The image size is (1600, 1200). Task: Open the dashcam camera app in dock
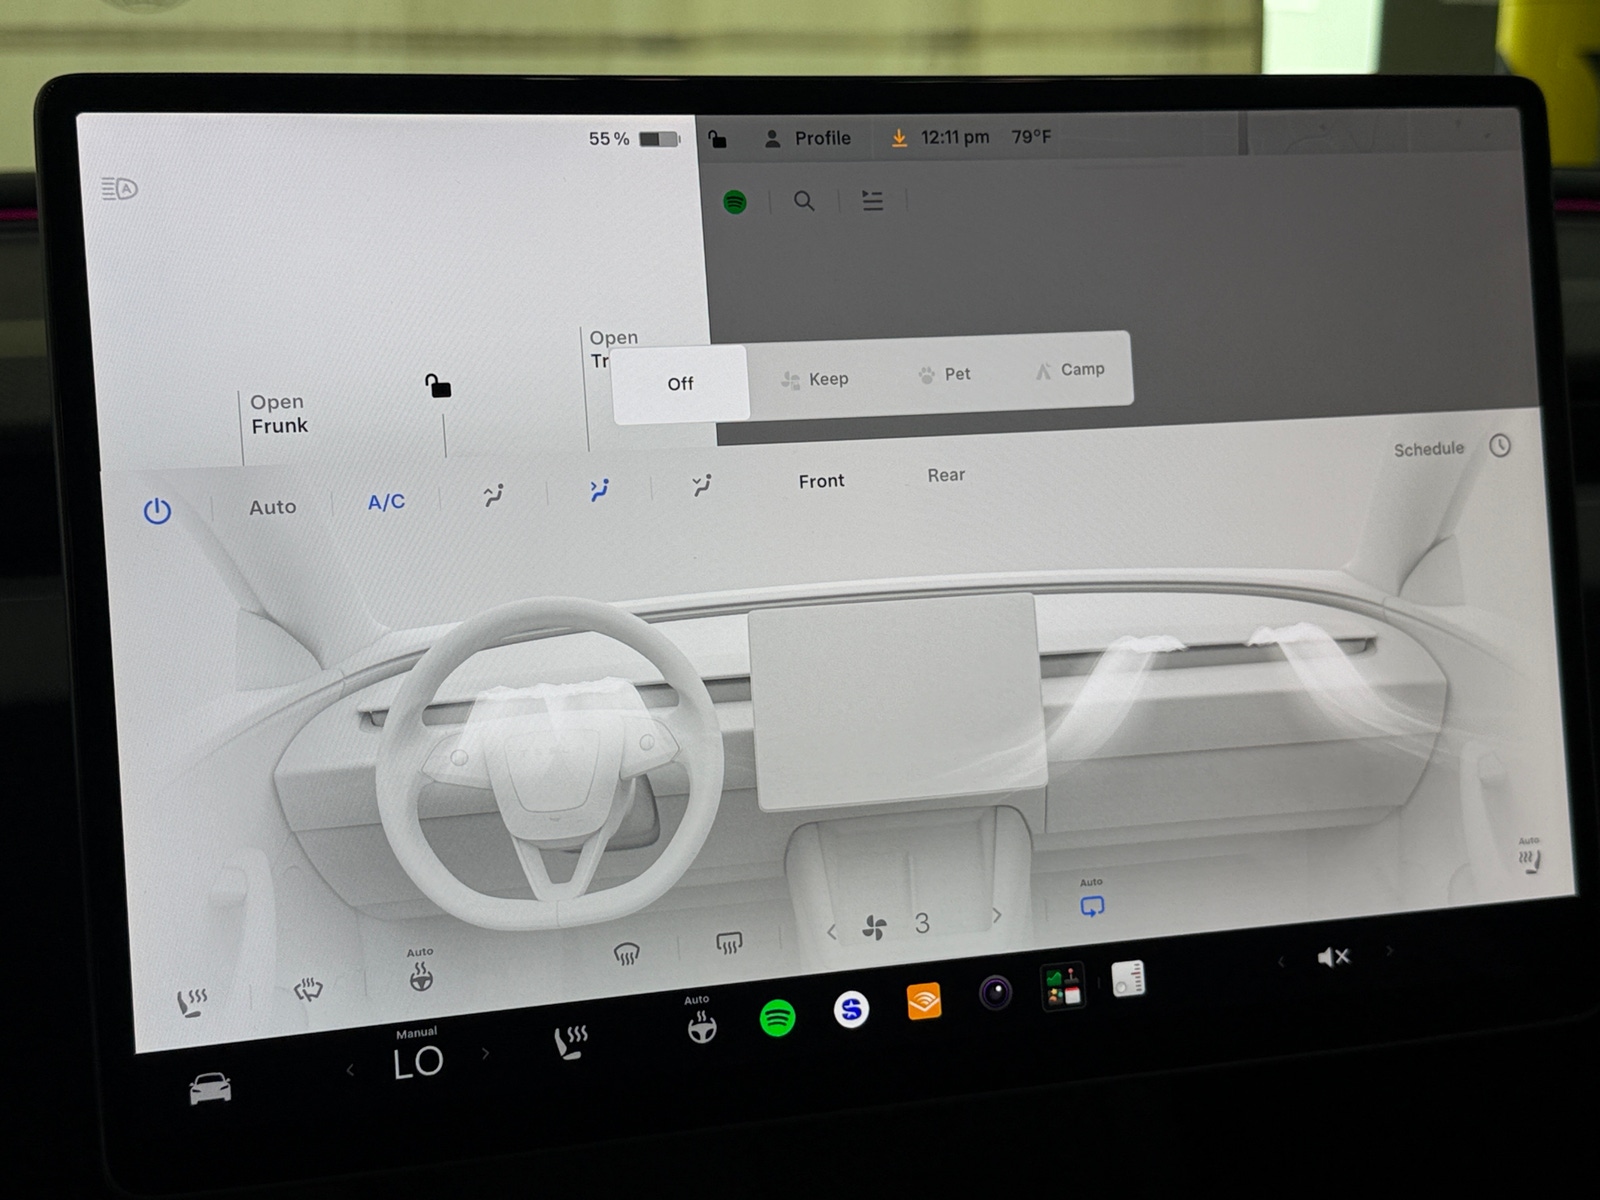(995, 993)
